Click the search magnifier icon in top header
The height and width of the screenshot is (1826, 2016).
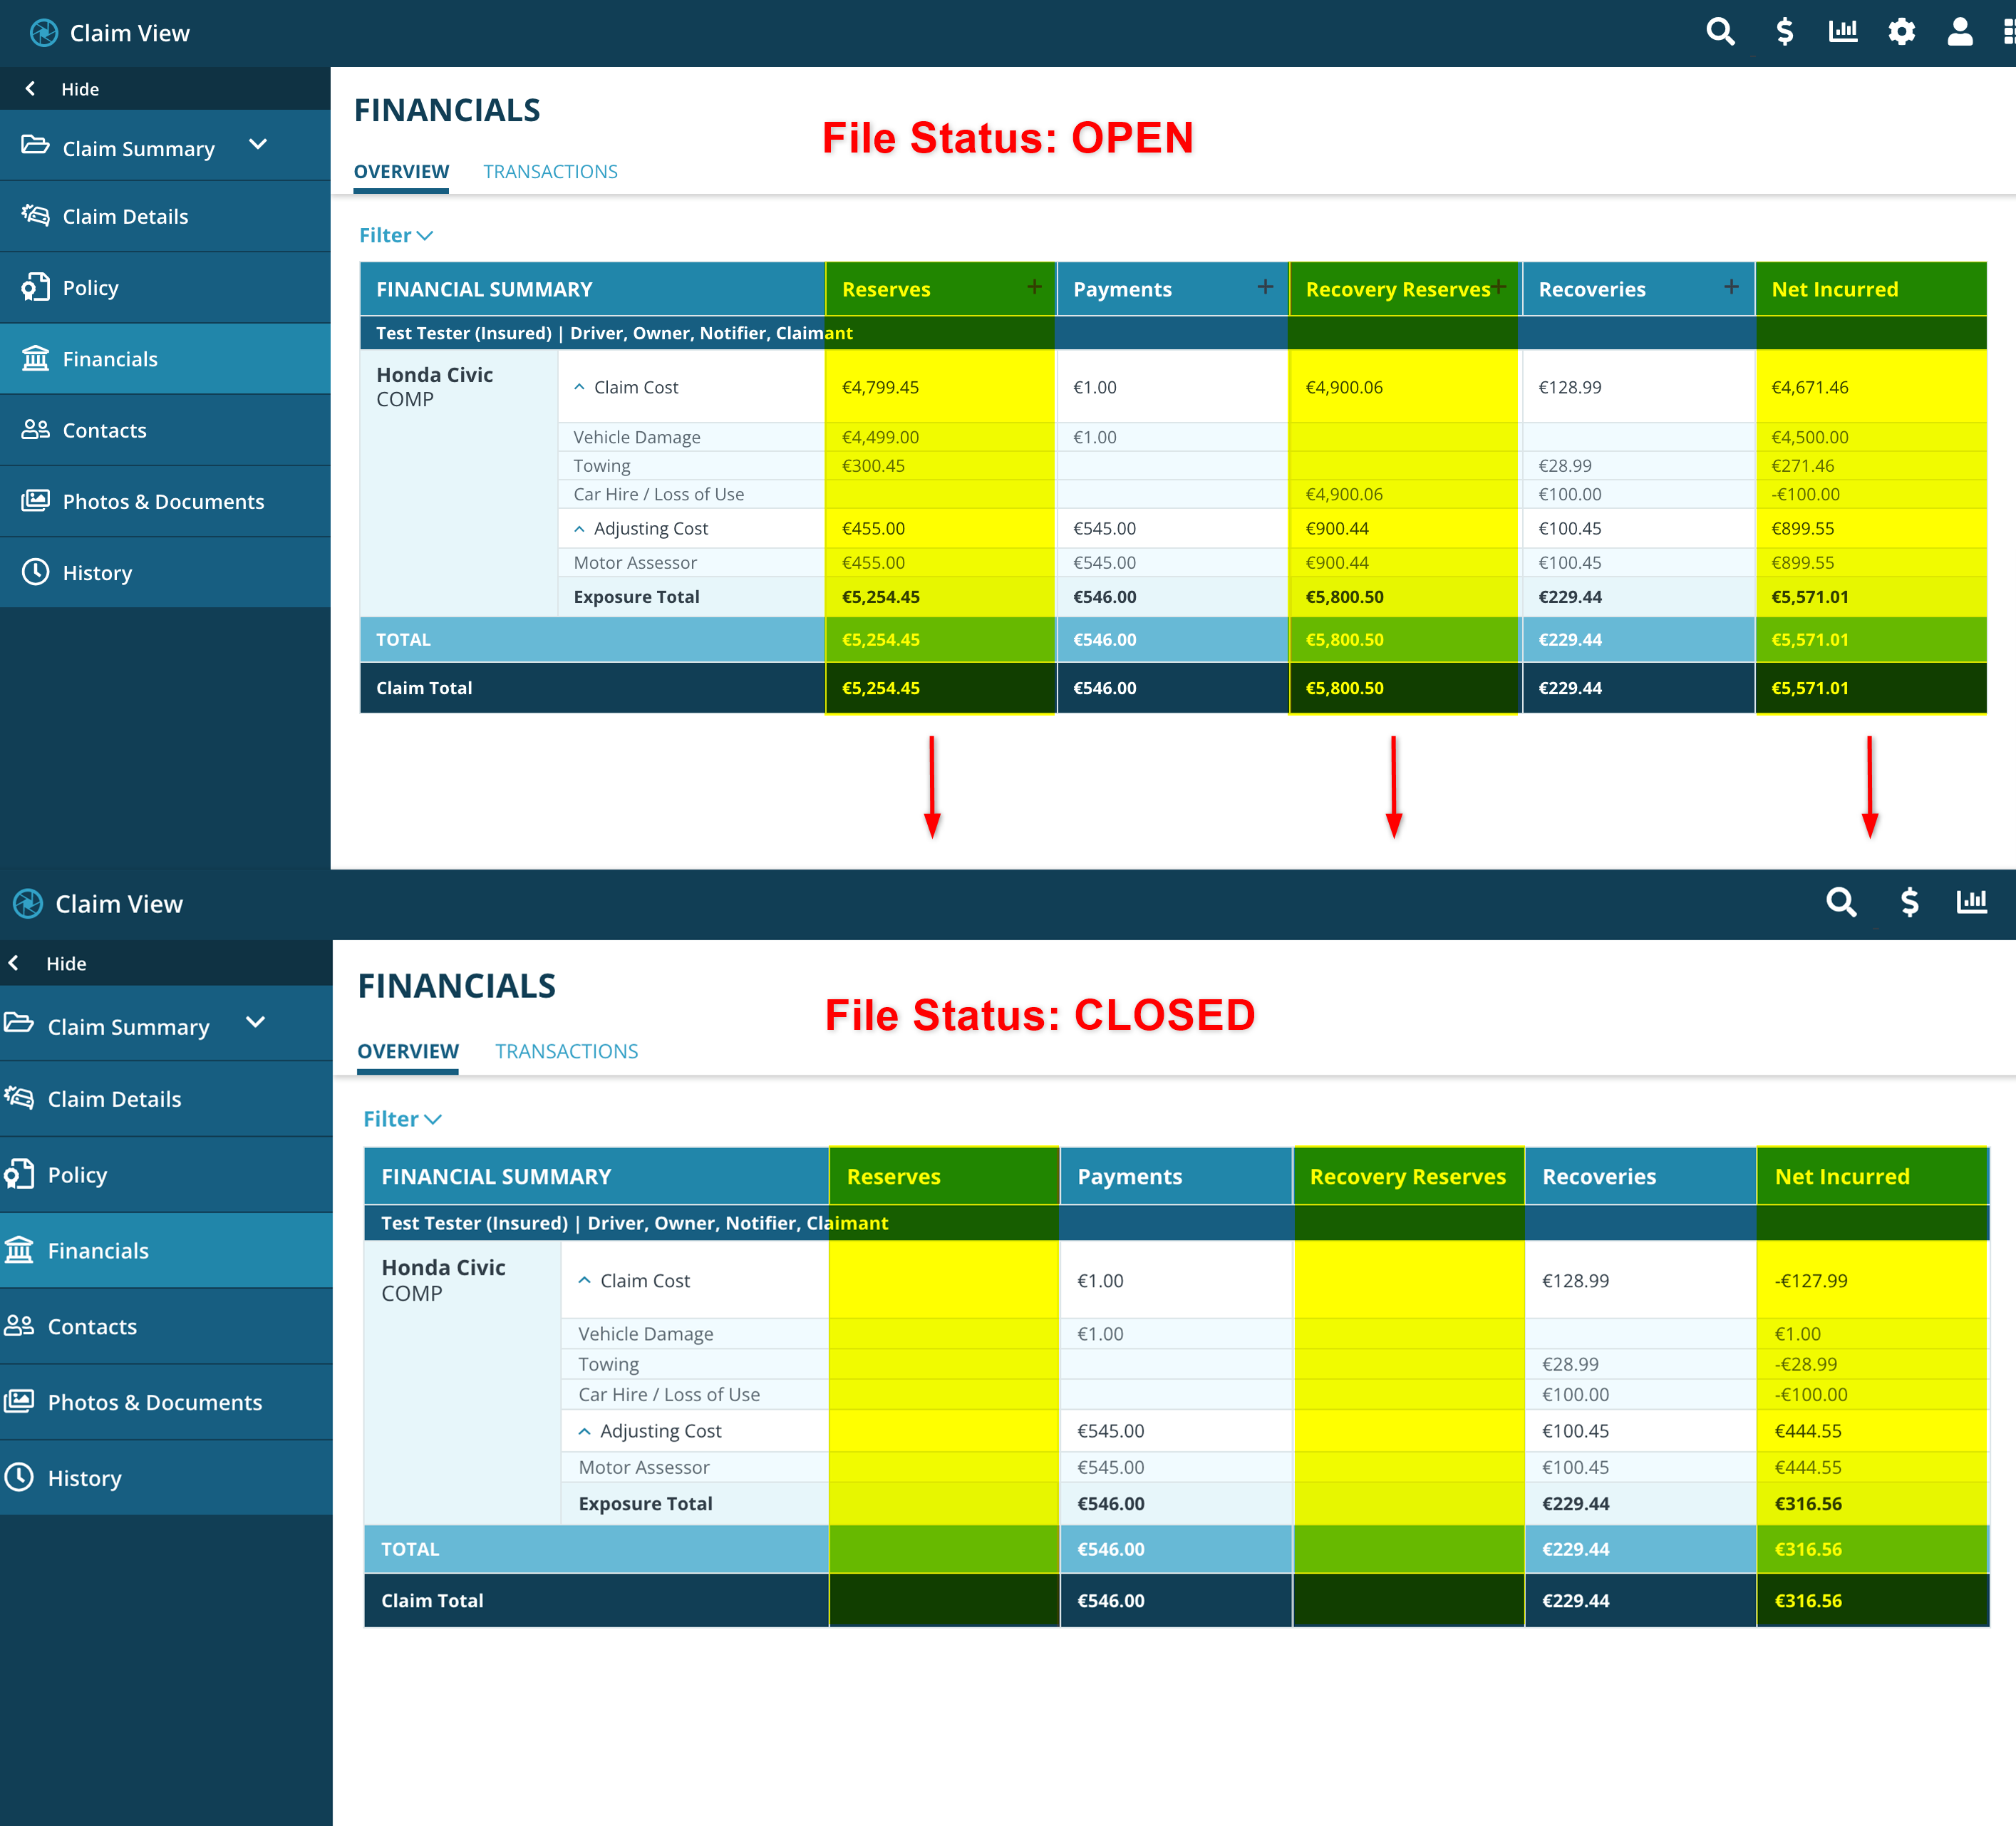pyautogui.click(x=1719, y=32)
